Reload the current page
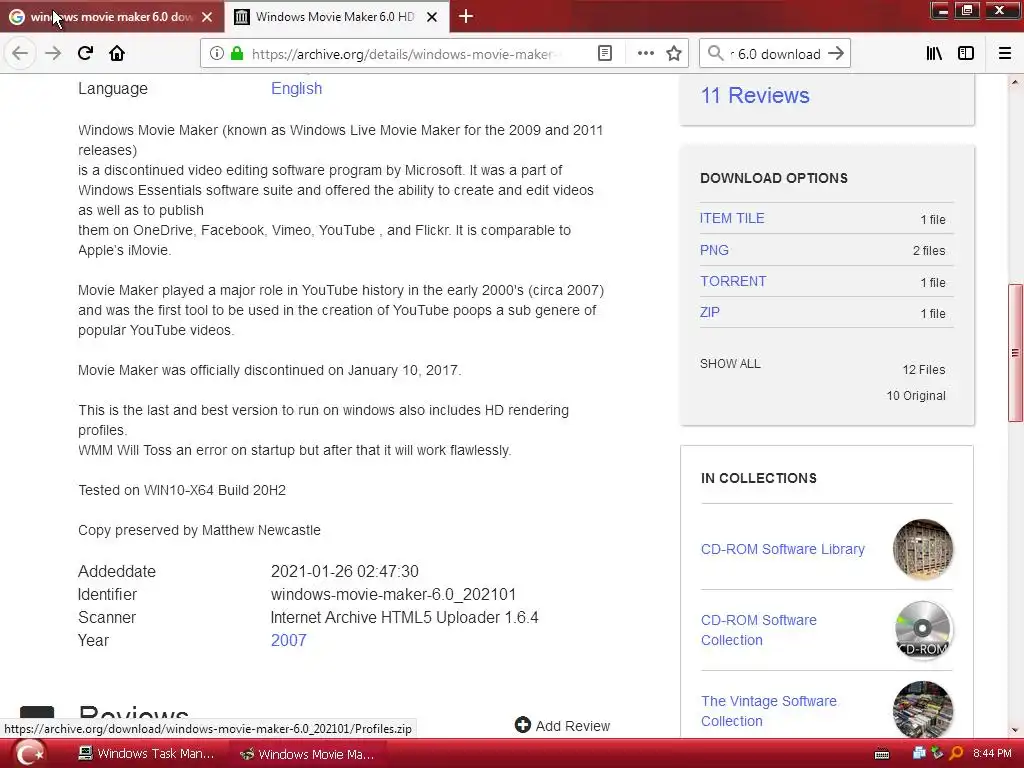This screenshot has width=1024, height=768. click(x=85, y=53)
